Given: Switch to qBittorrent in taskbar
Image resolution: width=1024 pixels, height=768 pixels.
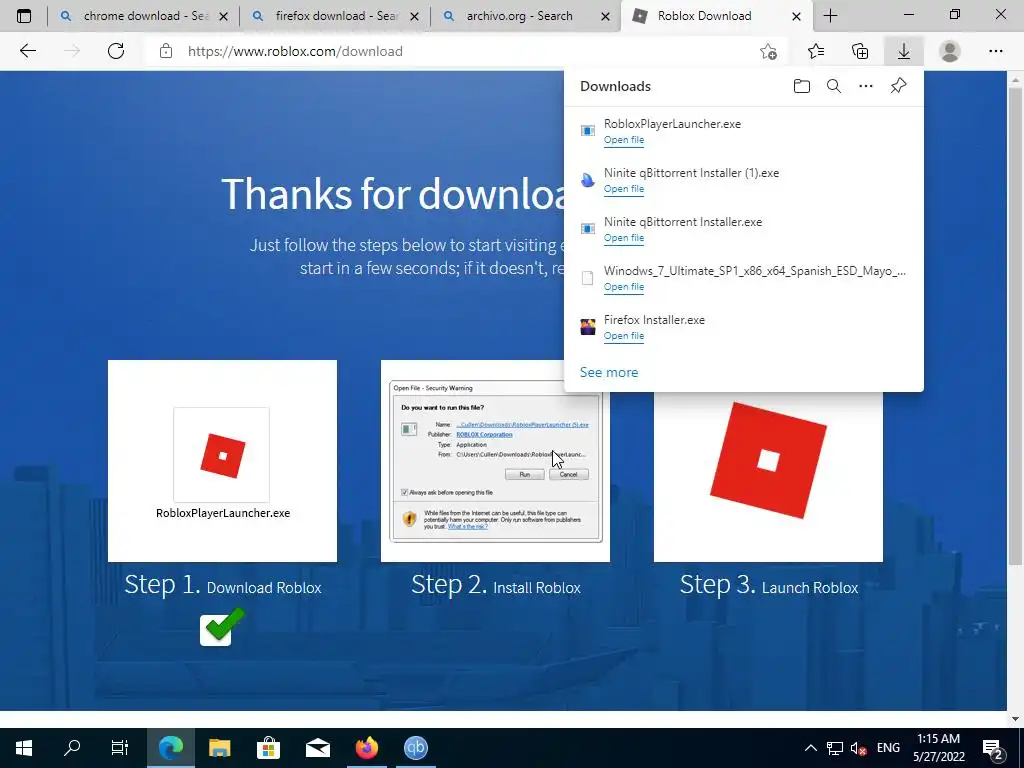Looking at the screenshot, I should click(x=415, y=748).
